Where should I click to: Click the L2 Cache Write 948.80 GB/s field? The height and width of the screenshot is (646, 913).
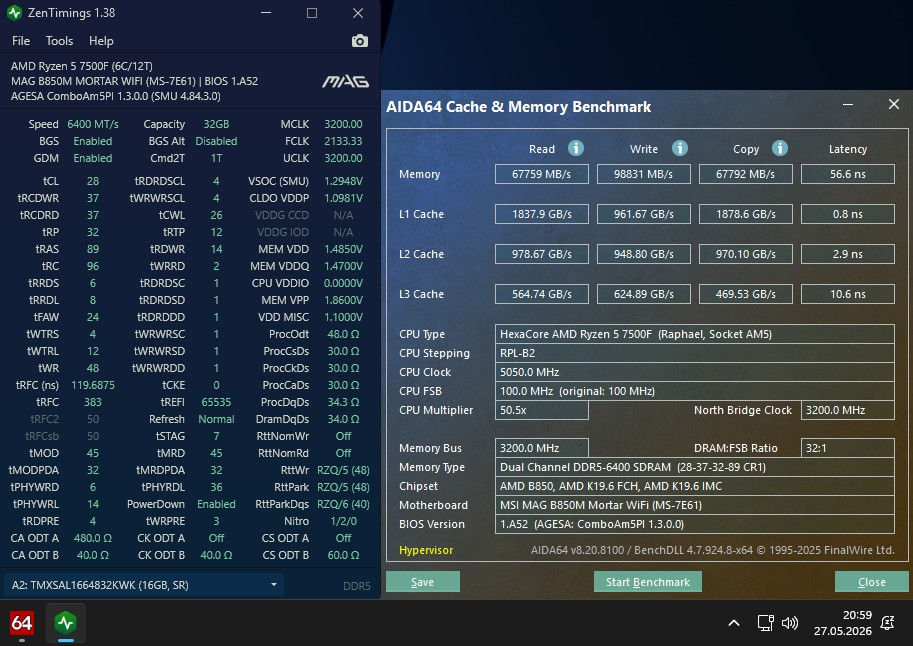tap(643, 255)
